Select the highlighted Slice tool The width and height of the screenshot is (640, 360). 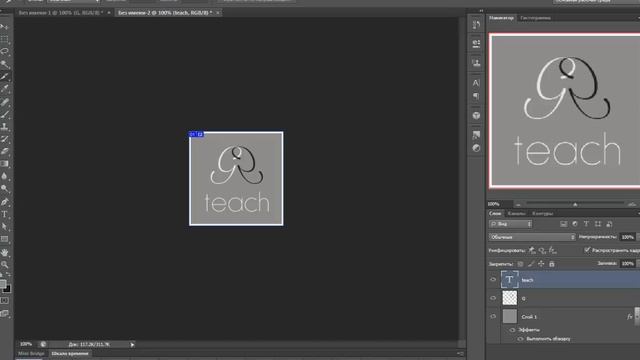(4, 76)
